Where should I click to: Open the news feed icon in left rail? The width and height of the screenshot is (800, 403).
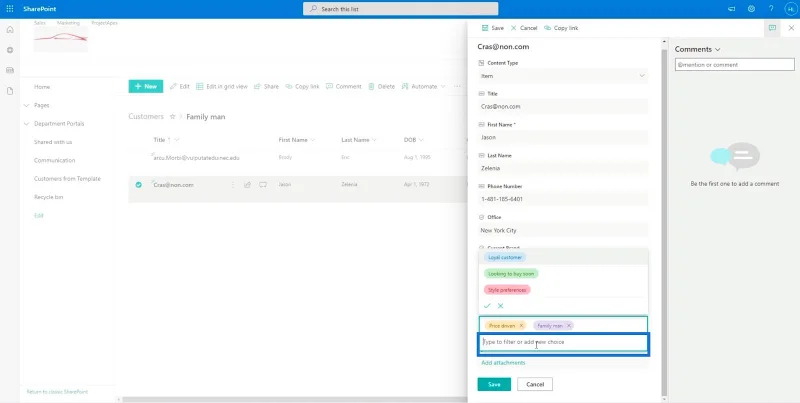pos(10,70)
